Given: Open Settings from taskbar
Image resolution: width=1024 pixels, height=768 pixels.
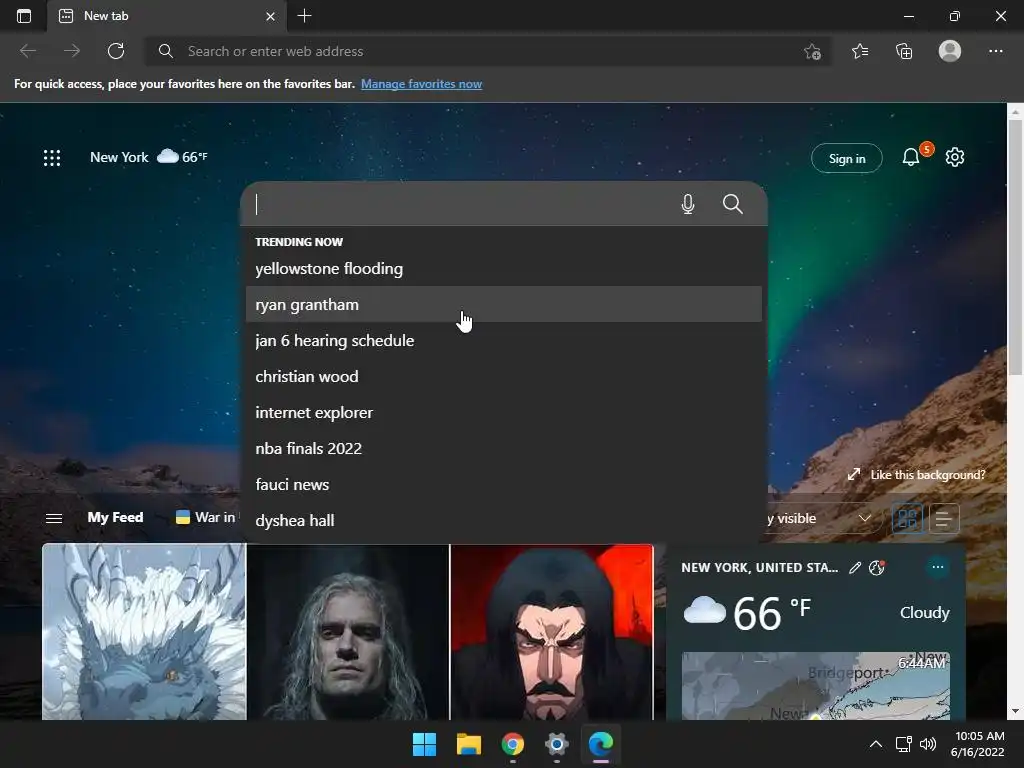Looking at the screenshot, I should click(556, 744).
